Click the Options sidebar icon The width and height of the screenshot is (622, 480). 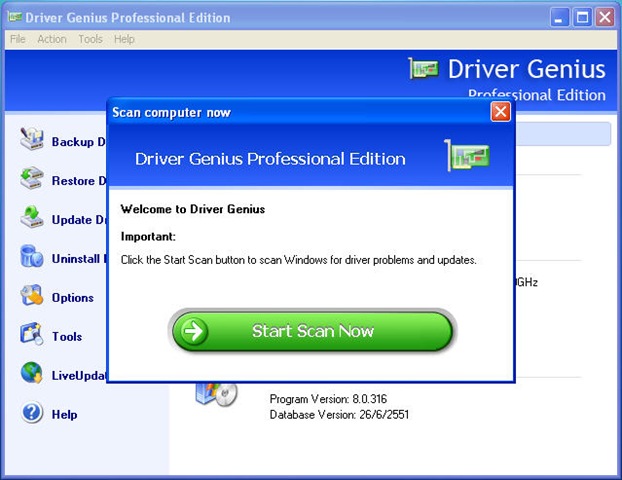(x=32, y=295)
